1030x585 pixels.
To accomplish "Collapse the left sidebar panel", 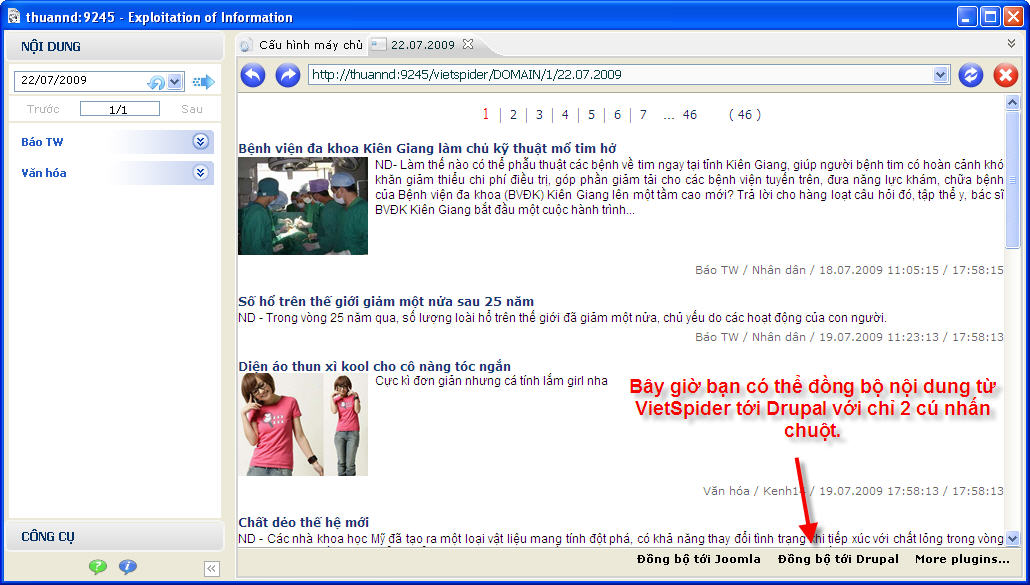I will point(212,569).
